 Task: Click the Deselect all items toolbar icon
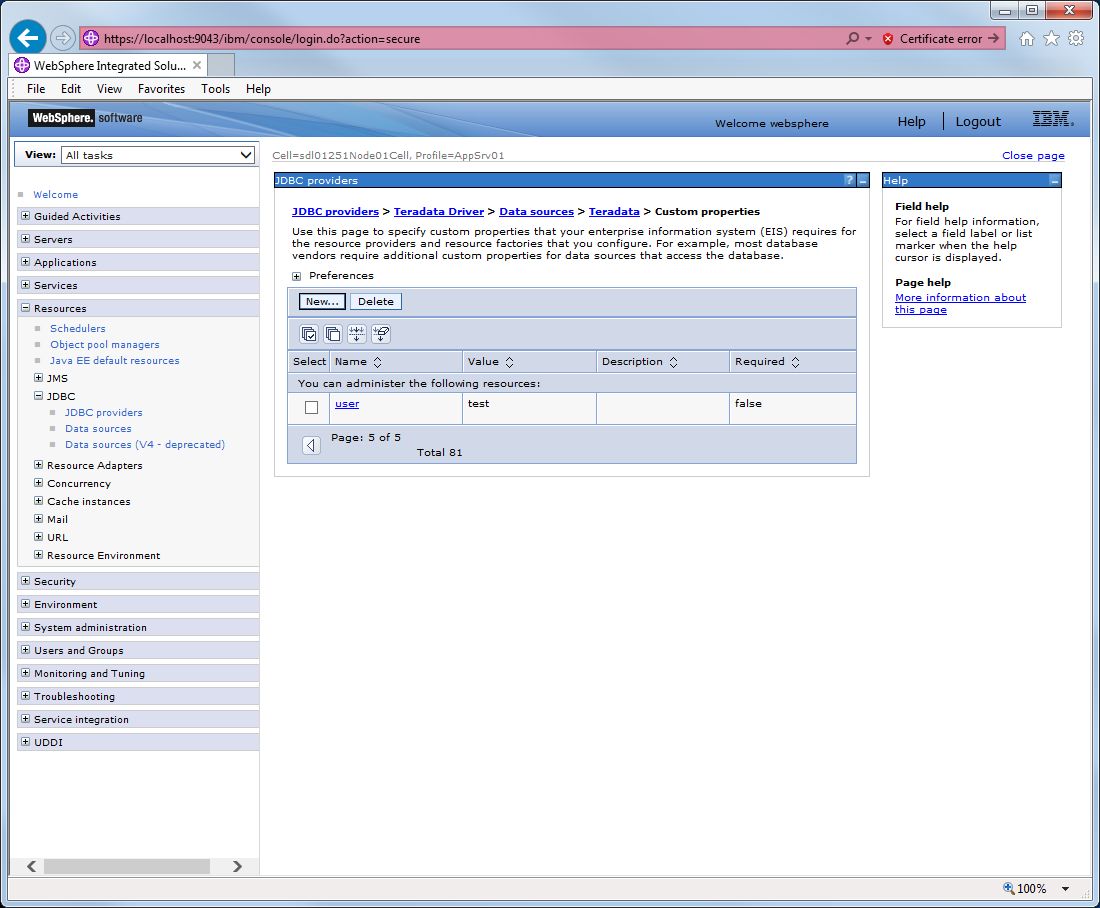(x=333, y=334)
